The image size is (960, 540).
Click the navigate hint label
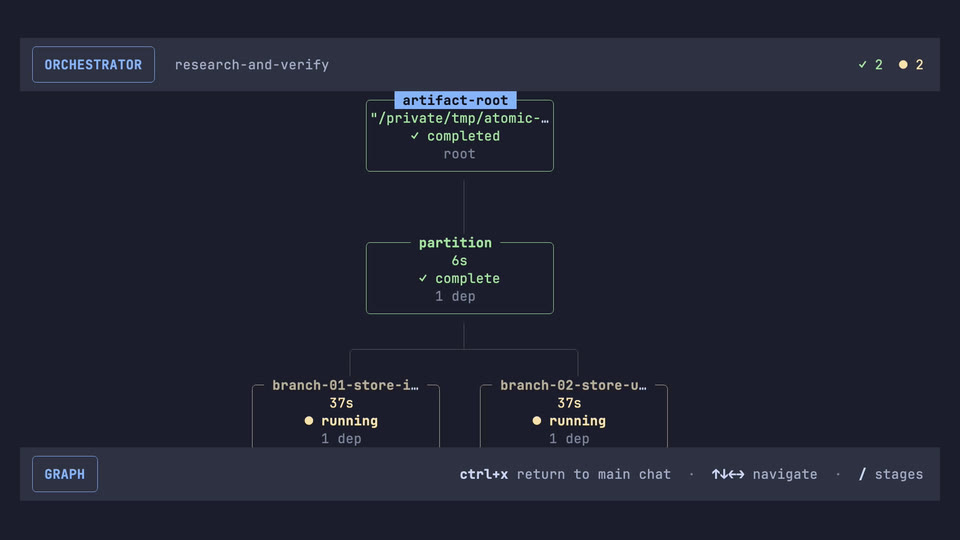(785, 474)
